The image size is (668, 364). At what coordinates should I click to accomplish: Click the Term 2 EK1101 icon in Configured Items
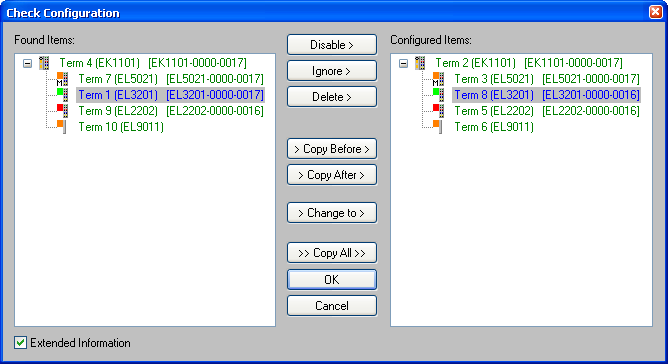tap(420, 63)
